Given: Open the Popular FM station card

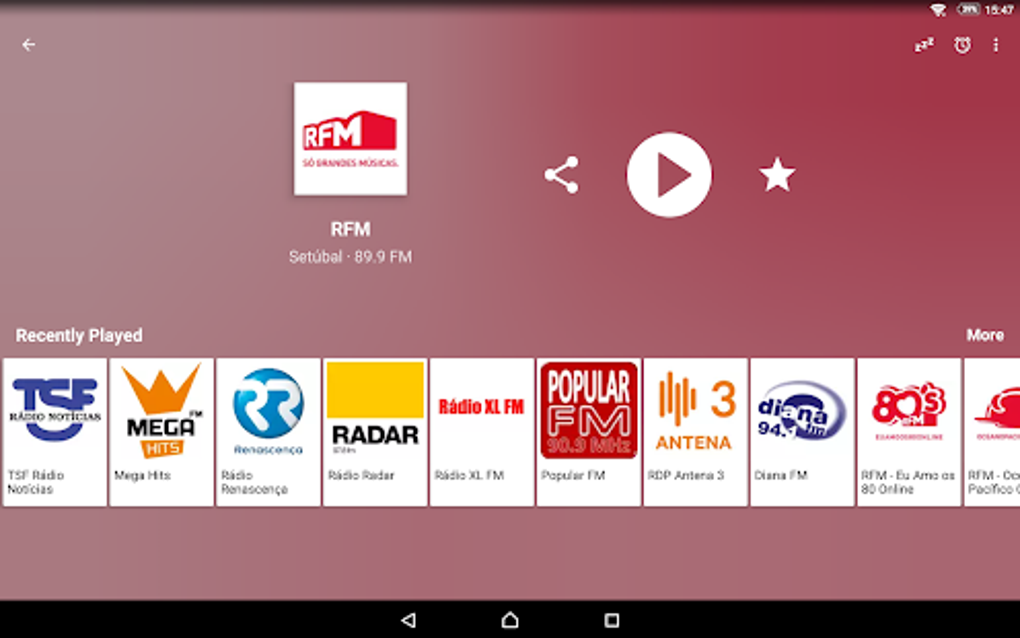Looking at the screenshot, I should click(589, 432).
